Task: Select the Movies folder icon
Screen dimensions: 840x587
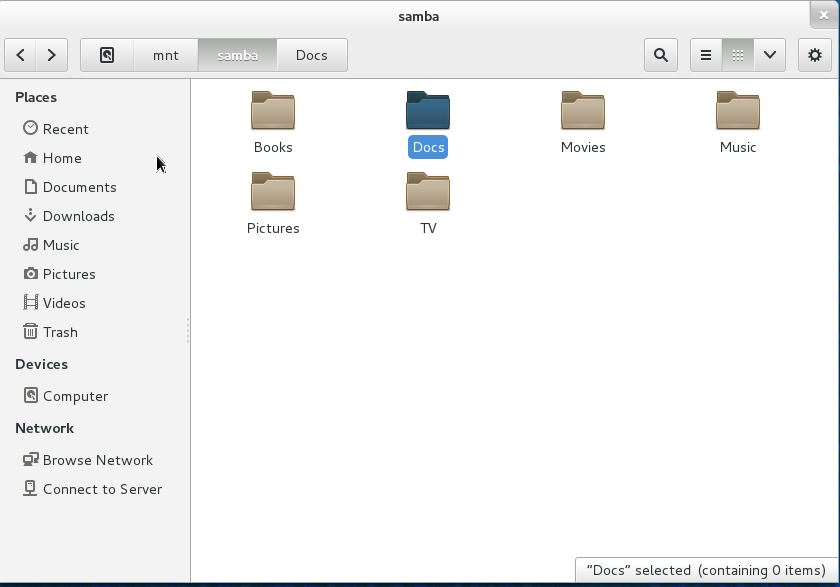Action: [x=583, y=110]
